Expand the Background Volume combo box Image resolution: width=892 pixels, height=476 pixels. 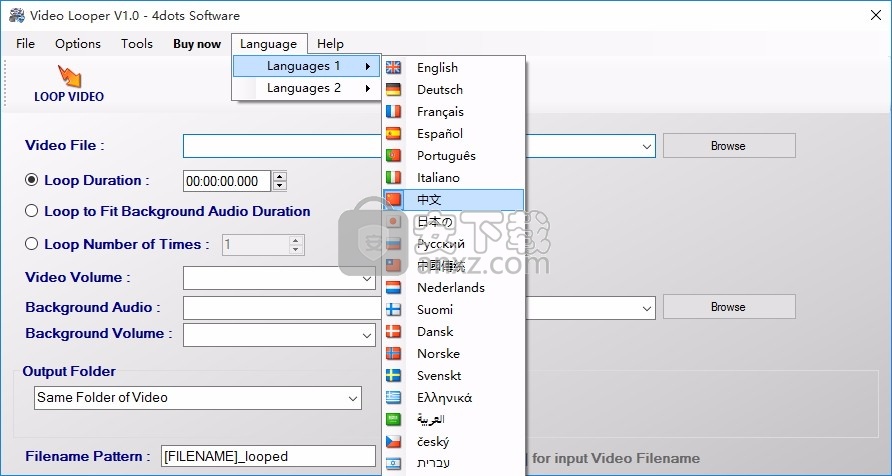click(367, 336)
